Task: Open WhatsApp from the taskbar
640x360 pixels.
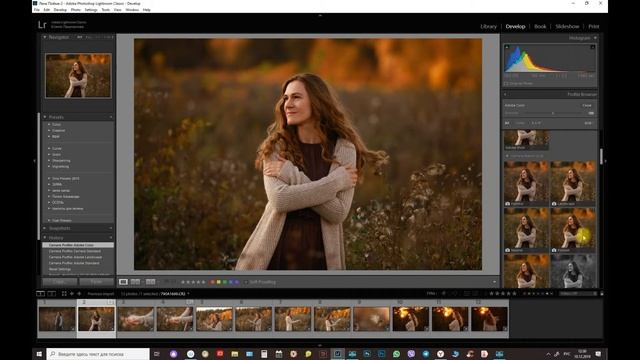Action: (396, 354)
